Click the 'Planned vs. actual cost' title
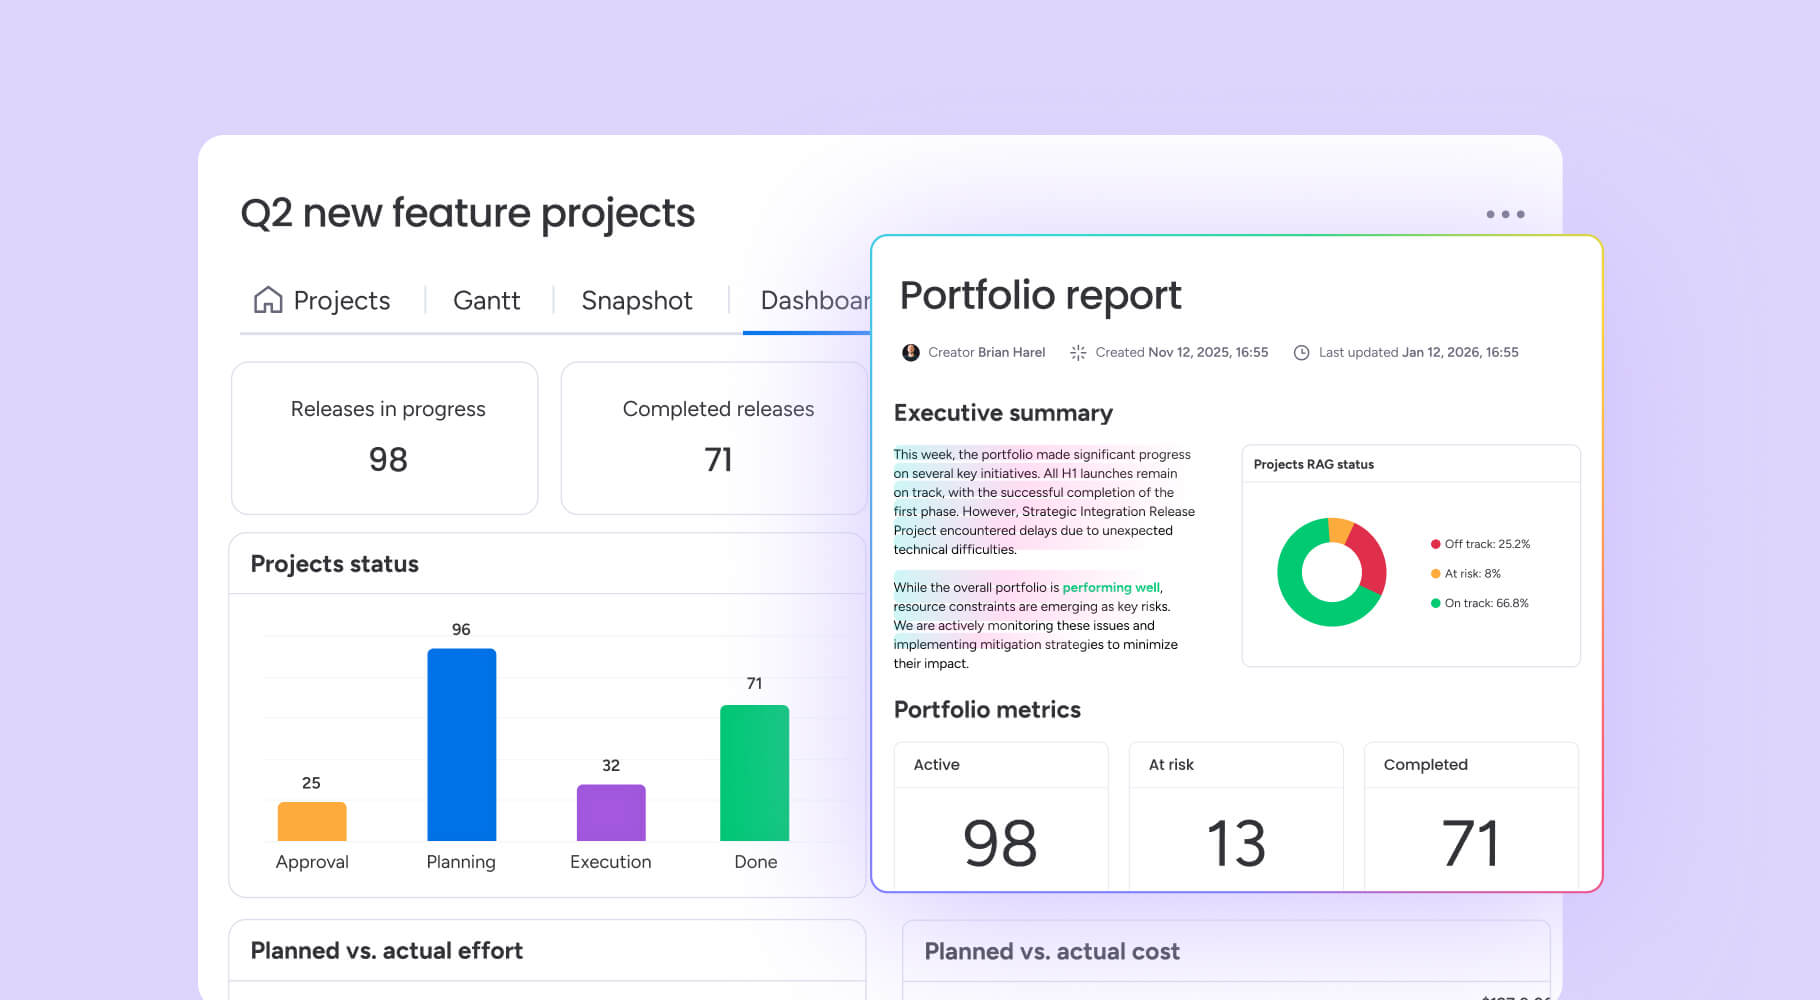Image resolution: width=1820 pixels, height=1000 pixels. (1052, 952)
